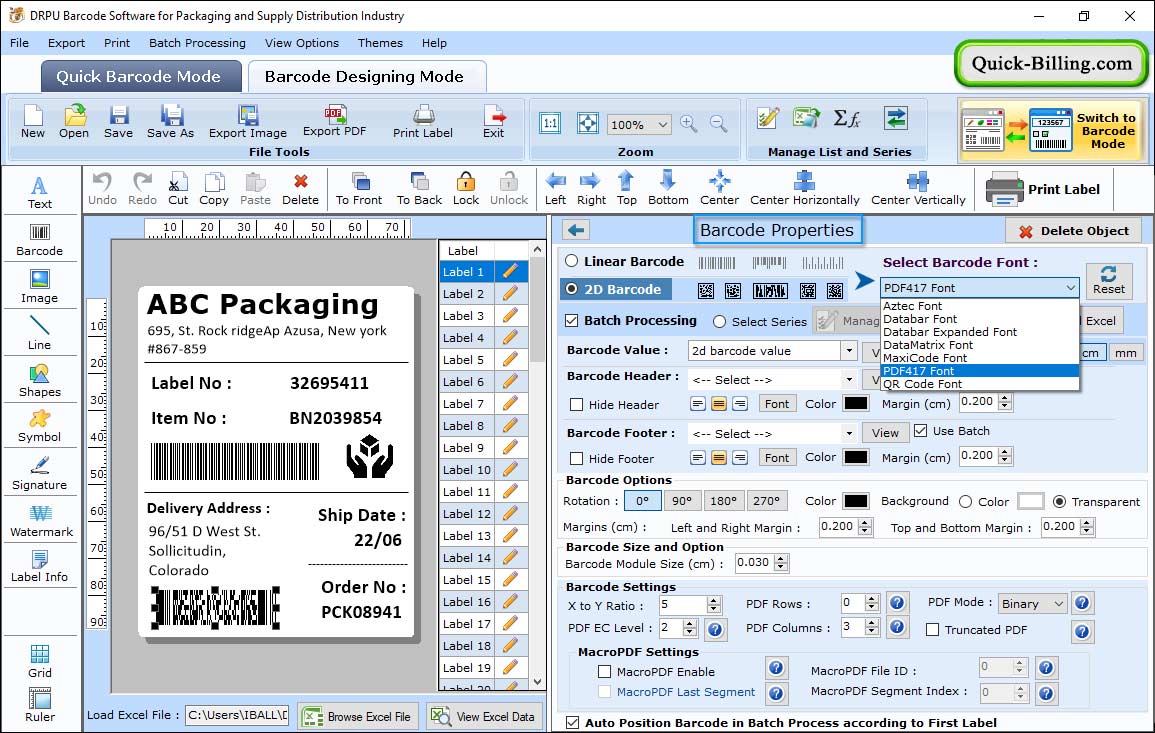Open the Batch Processing menu

(197, 43)
